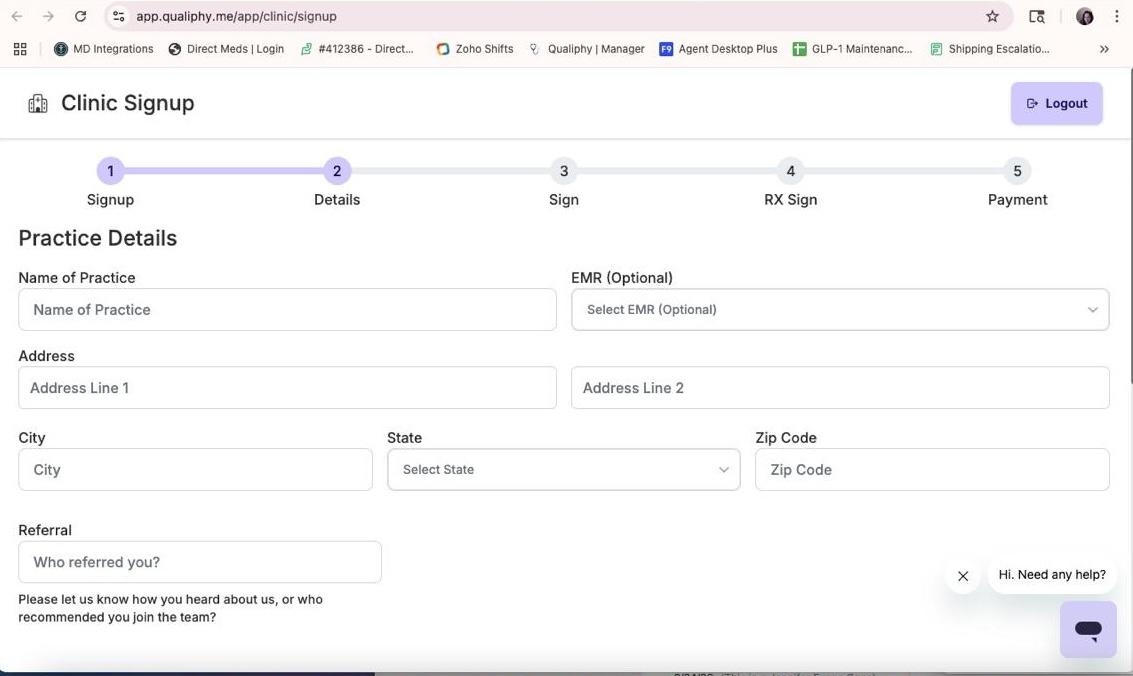This screenshot has width=1133, height=676.
Task: Open the tab search icon beside the star
Action: tap(1036, 16)
